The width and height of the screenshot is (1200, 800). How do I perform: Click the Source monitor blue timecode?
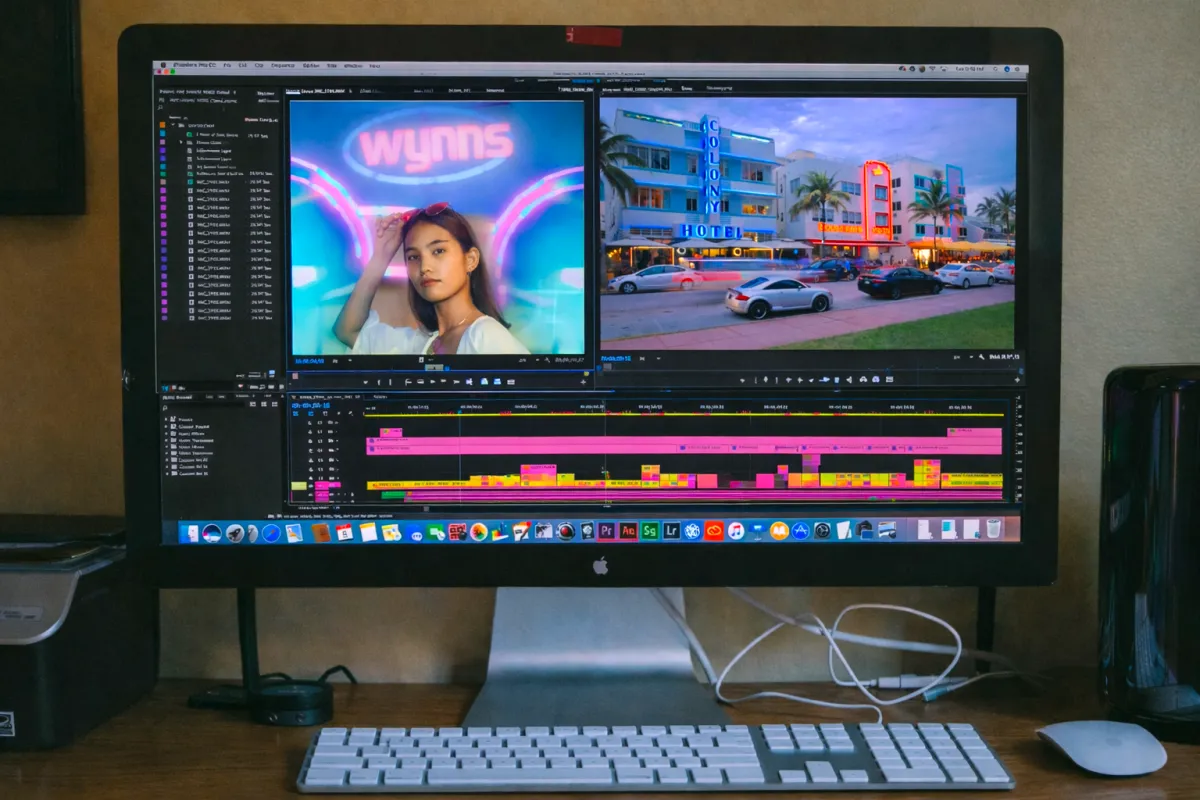point(308,360)
